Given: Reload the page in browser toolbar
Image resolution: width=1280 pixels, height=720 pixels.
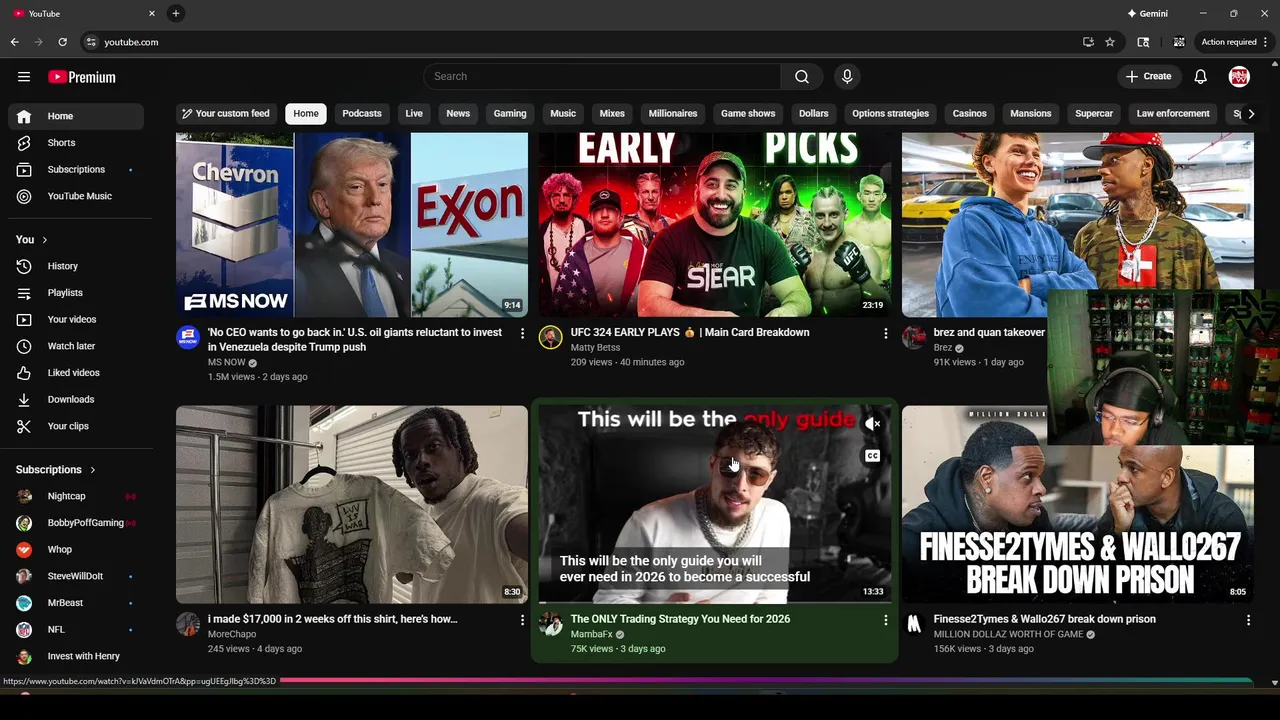Looking at the screenshot, I should pos(62,42).
